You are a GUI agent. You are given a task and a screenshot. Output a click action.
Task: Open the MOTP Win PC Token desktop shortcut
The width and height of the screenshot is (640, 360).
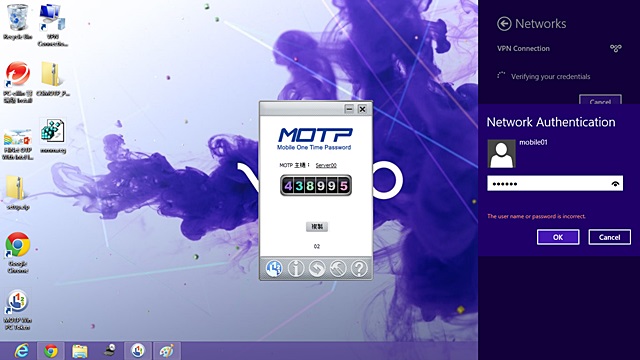coord(18,310)
